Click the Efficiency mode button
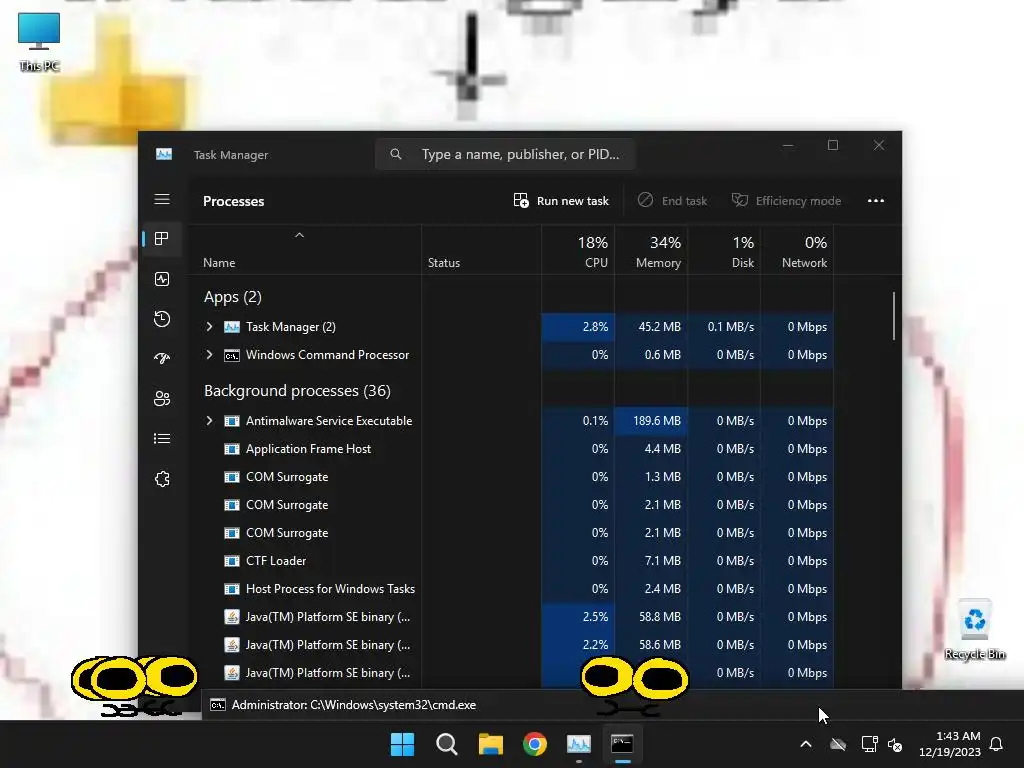 pos(786,200)
